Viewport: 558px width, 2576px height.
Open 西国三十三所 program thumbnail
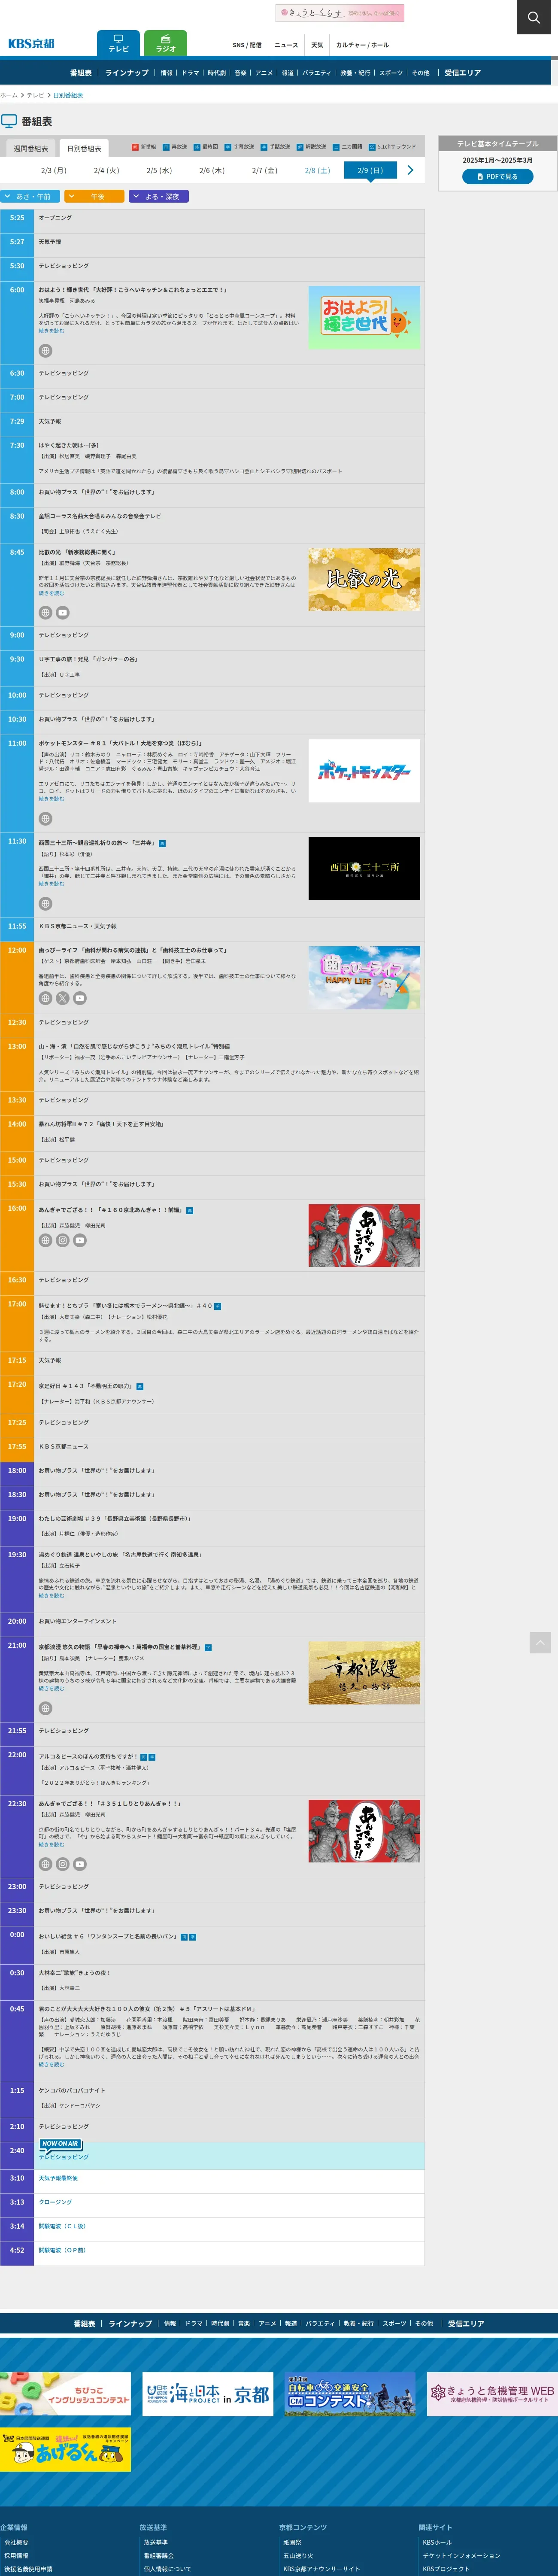tap(364, 868)
